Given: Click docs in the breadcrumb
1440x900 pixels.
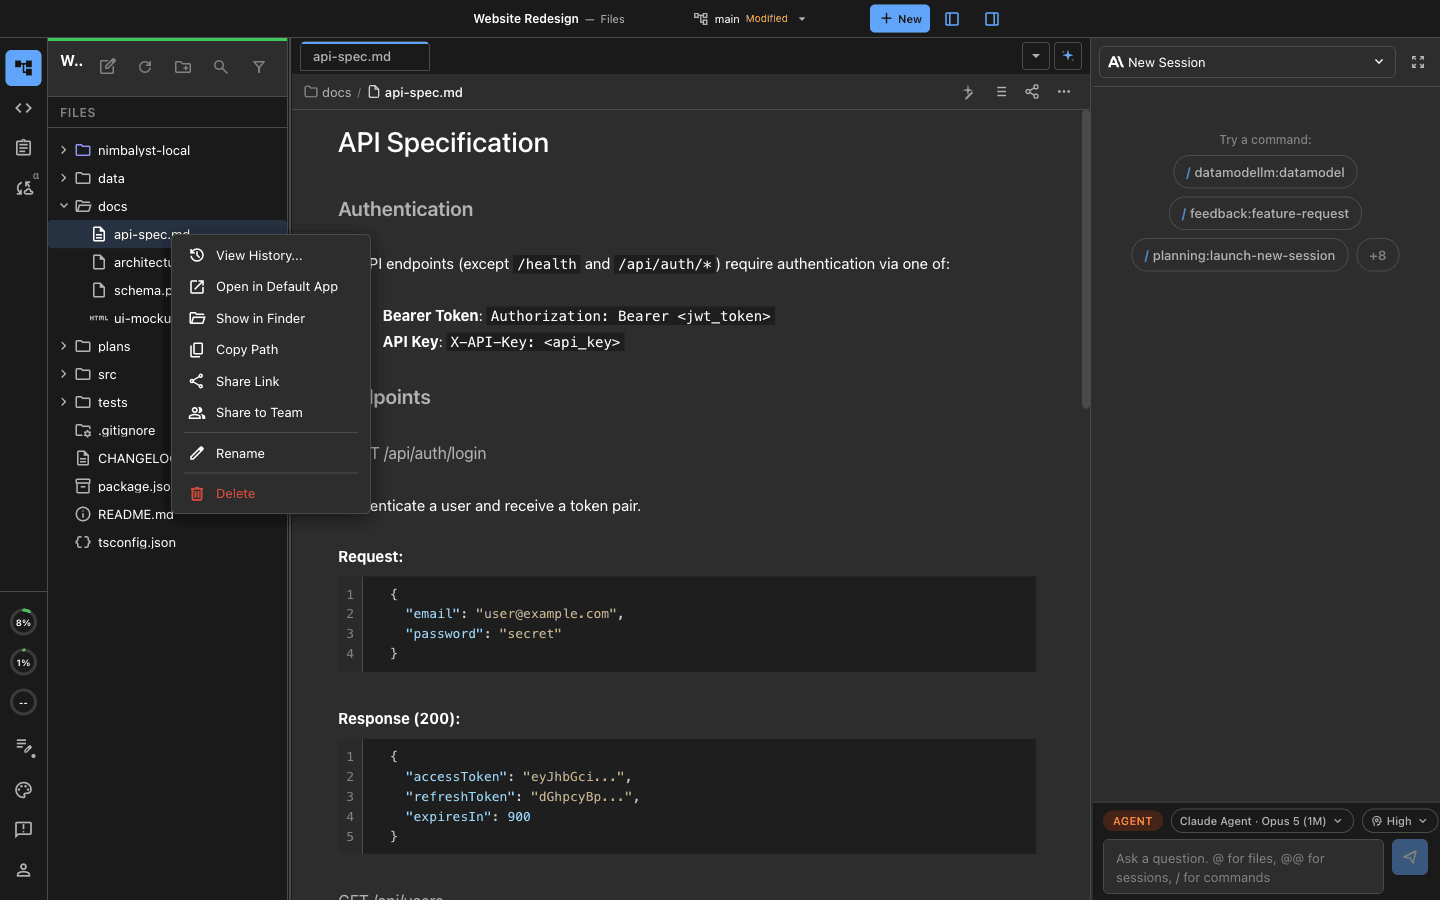Looking at the screenshot, I should tap(336, 92).
